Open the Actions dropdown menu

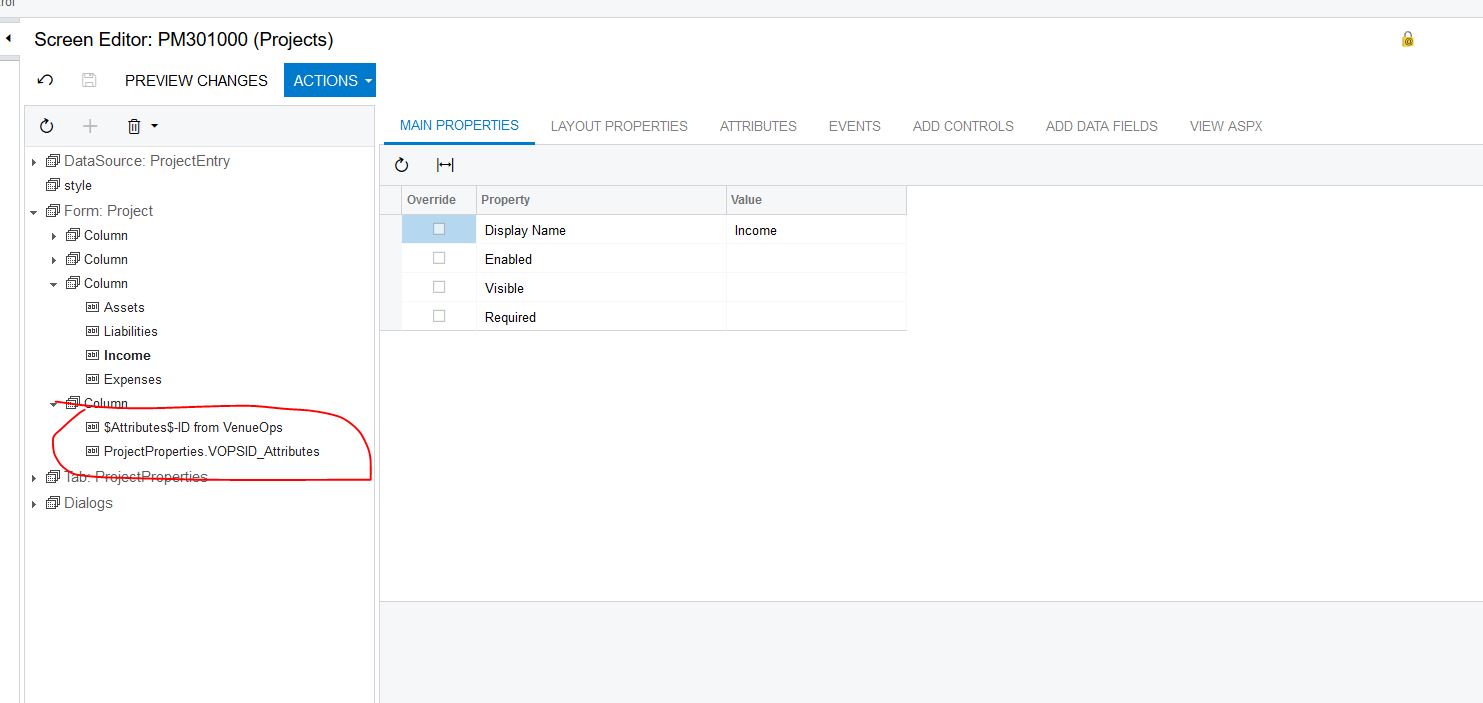click(330, 80)
